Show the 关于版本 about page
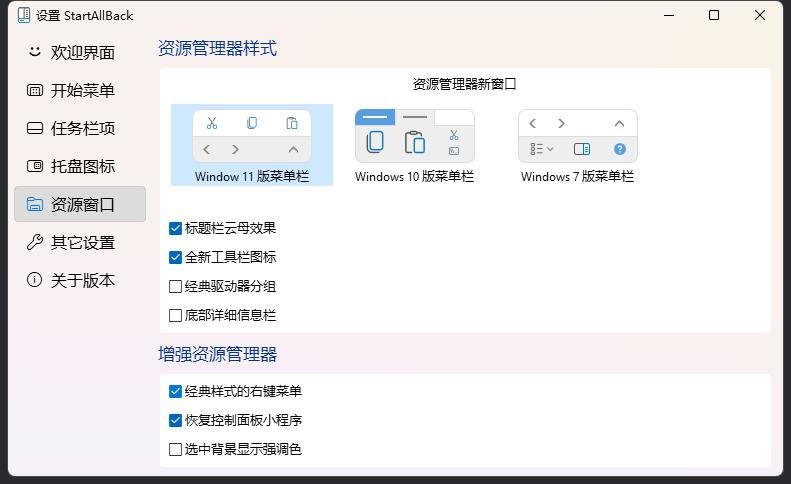 [x=80, y=280]
